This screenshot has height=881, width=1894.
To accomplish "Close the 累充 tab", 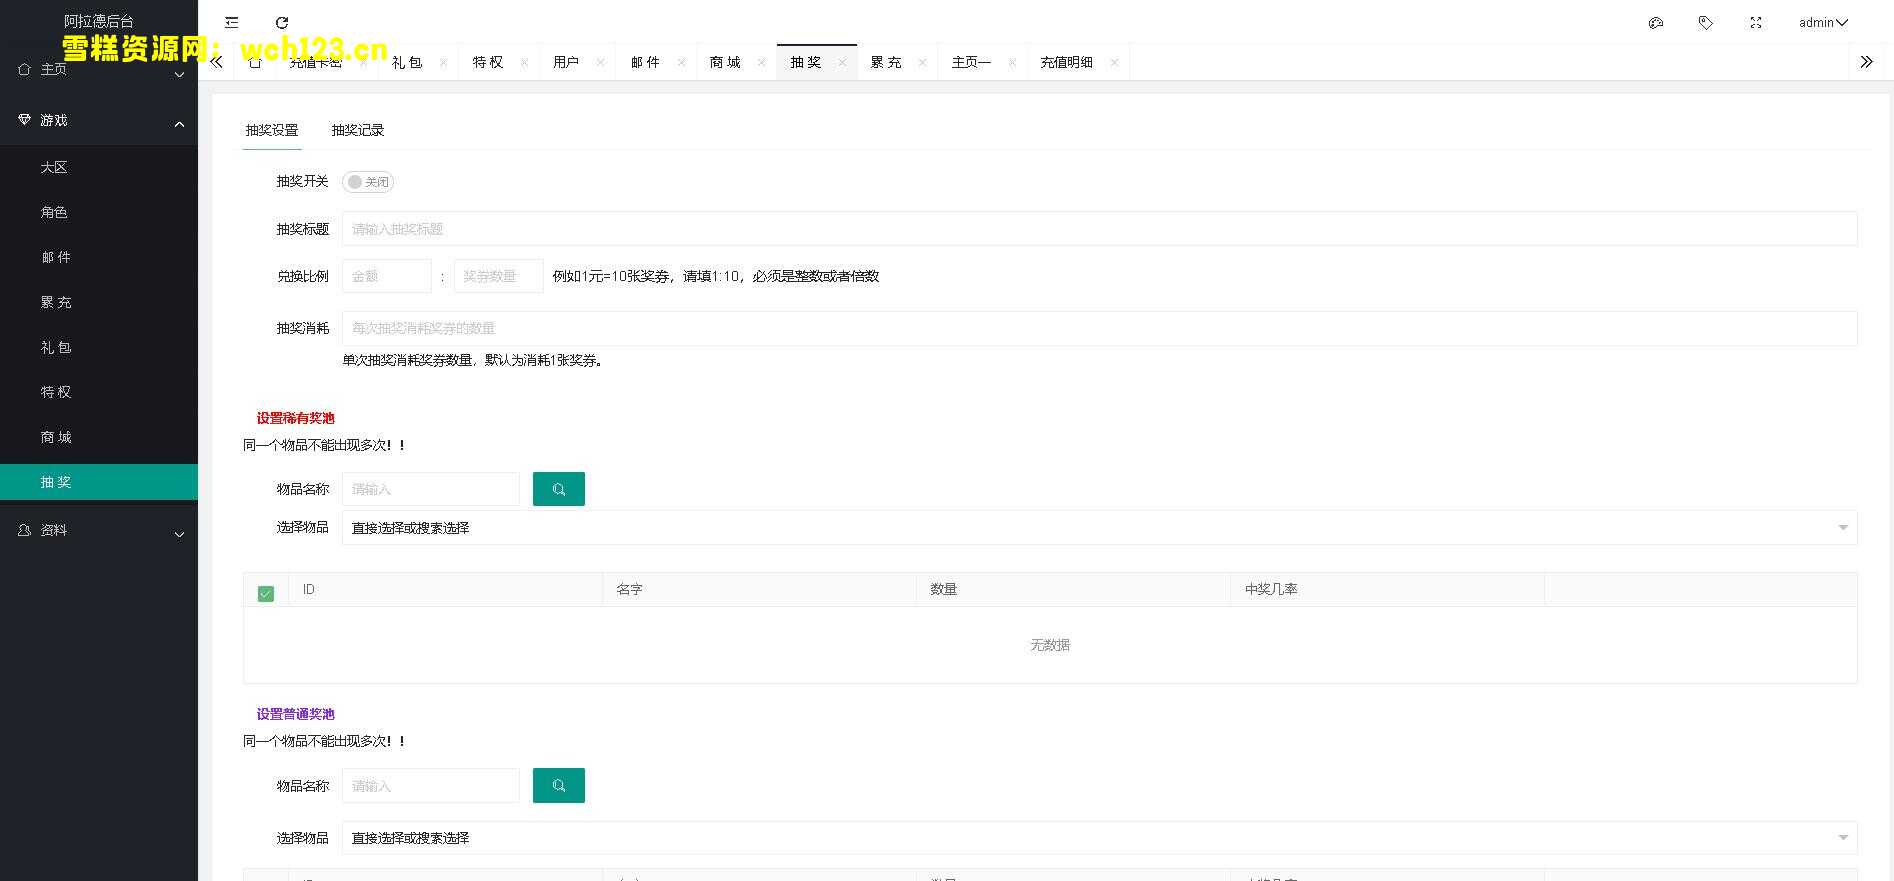I will point(923,62).
